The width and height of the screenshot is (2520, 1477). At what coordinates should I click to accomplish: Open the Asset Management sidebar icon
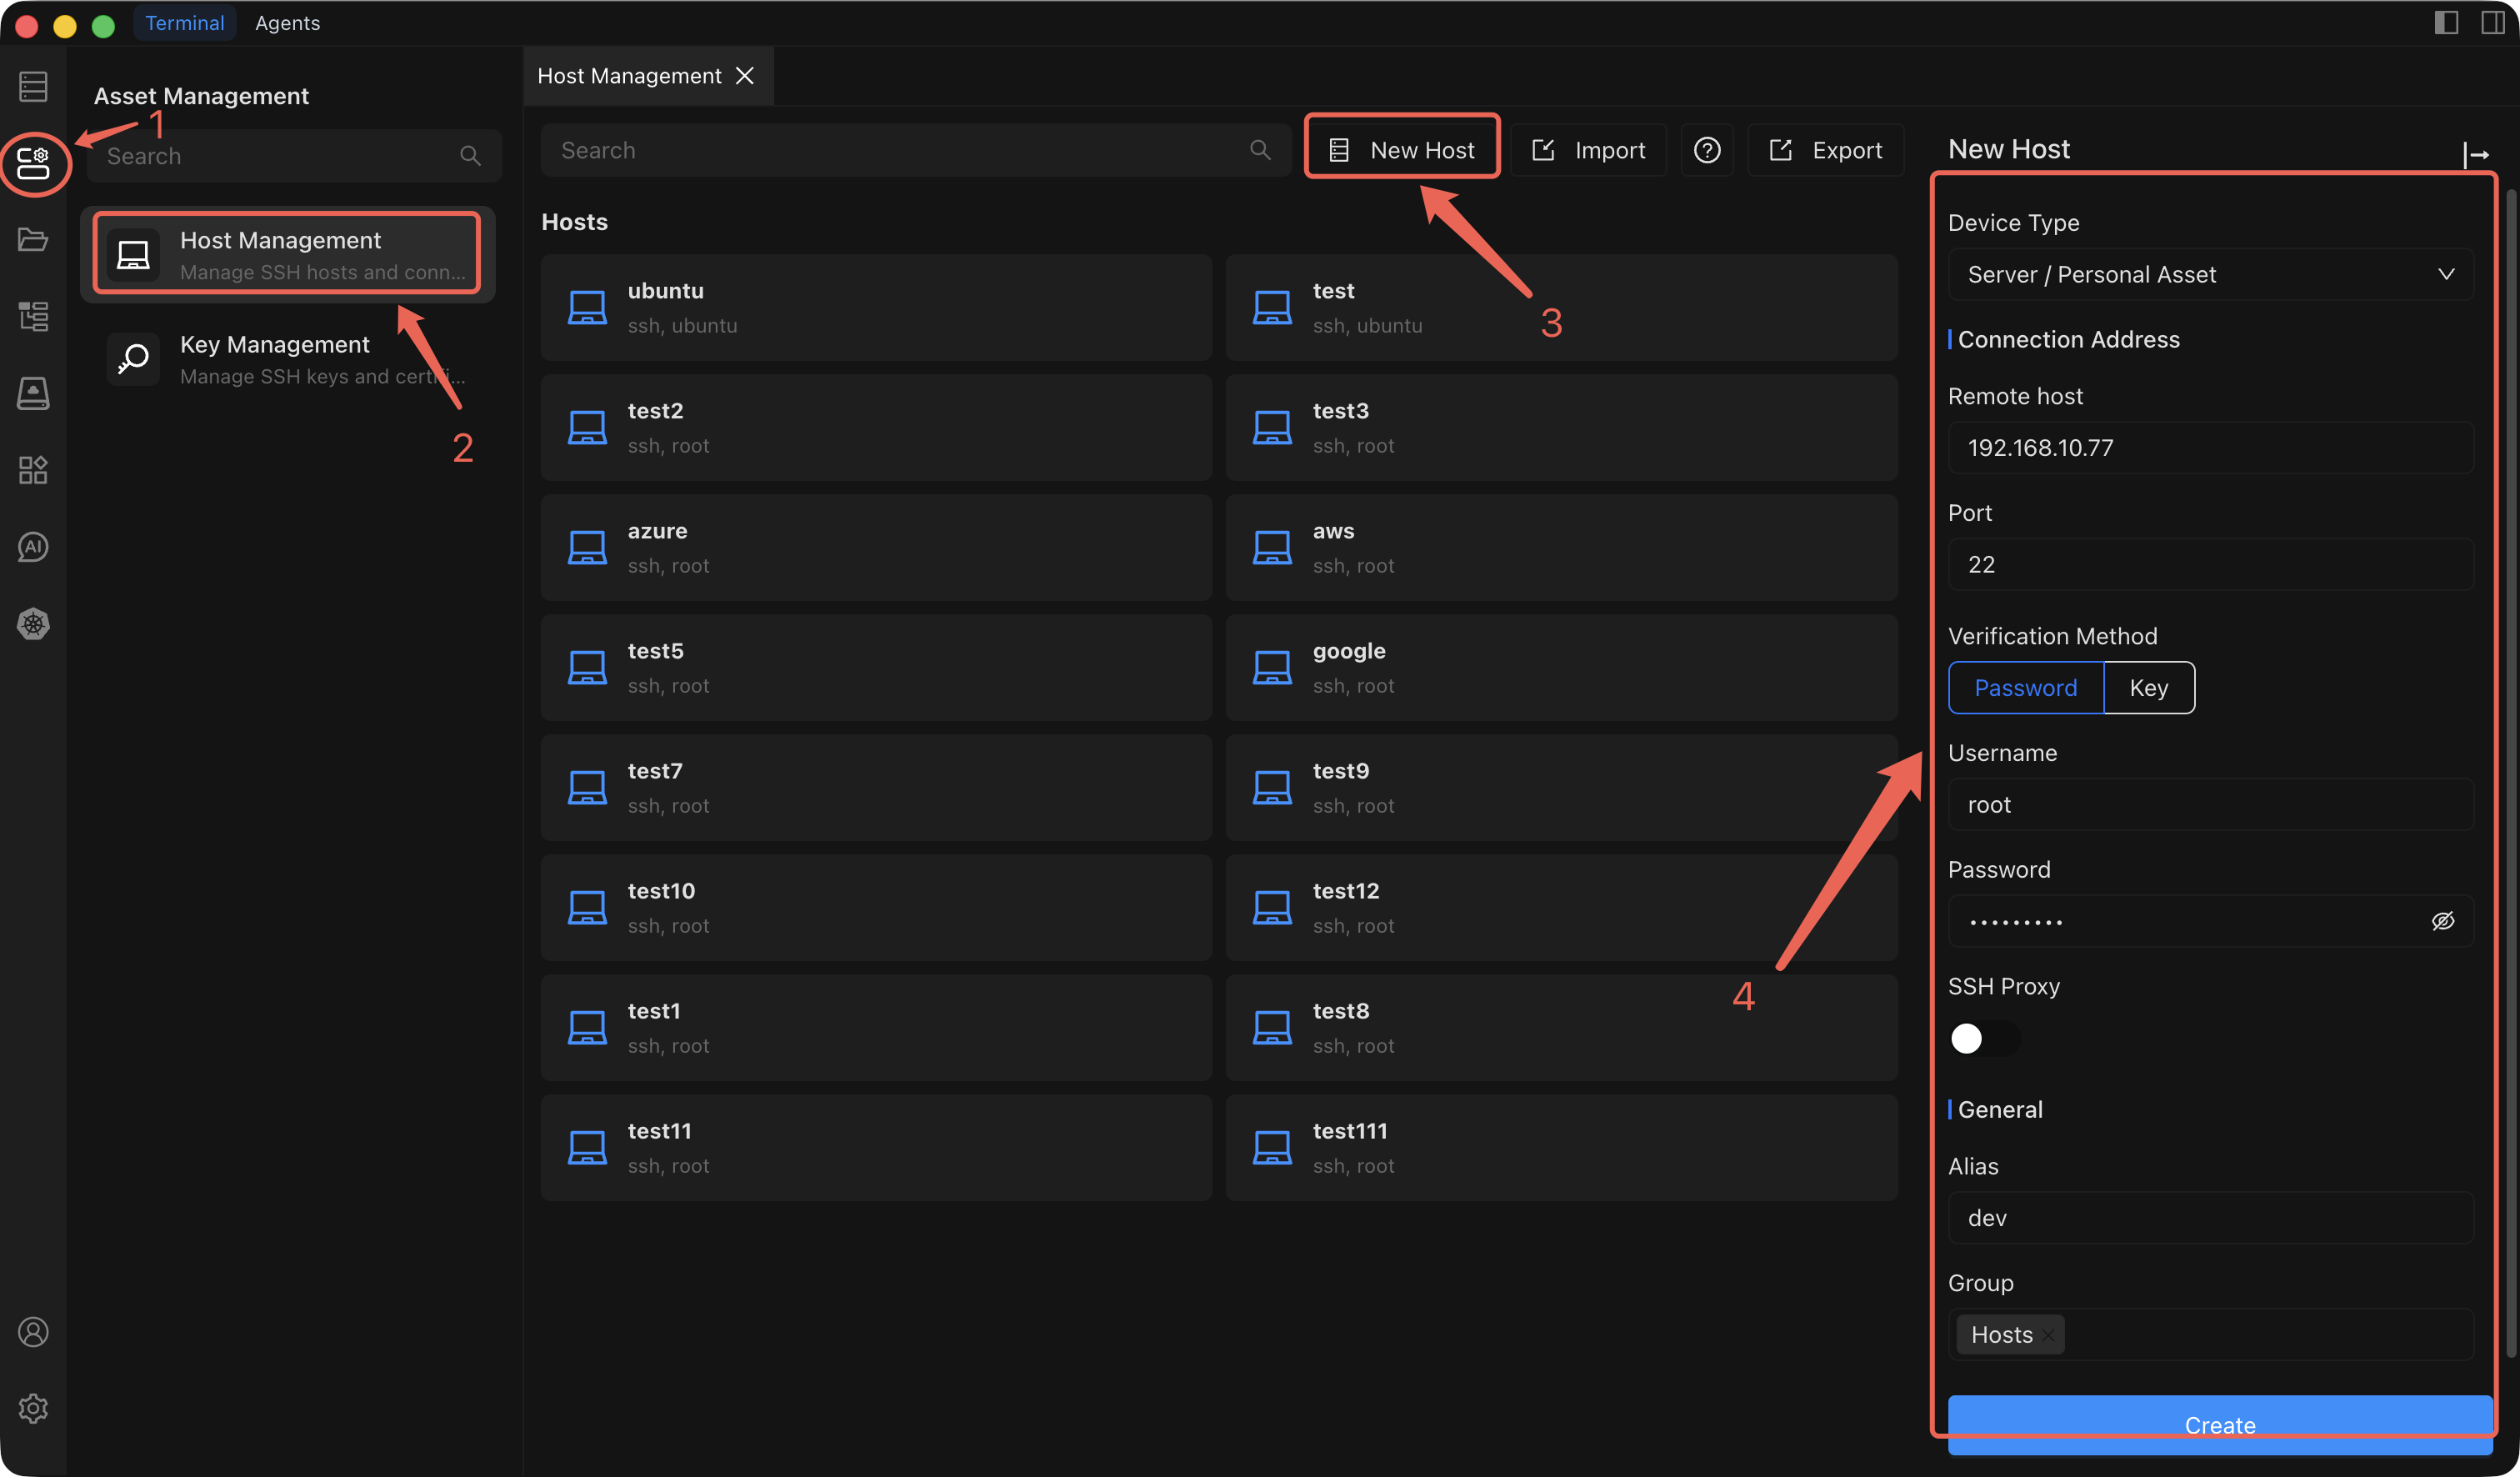[34, 163]
